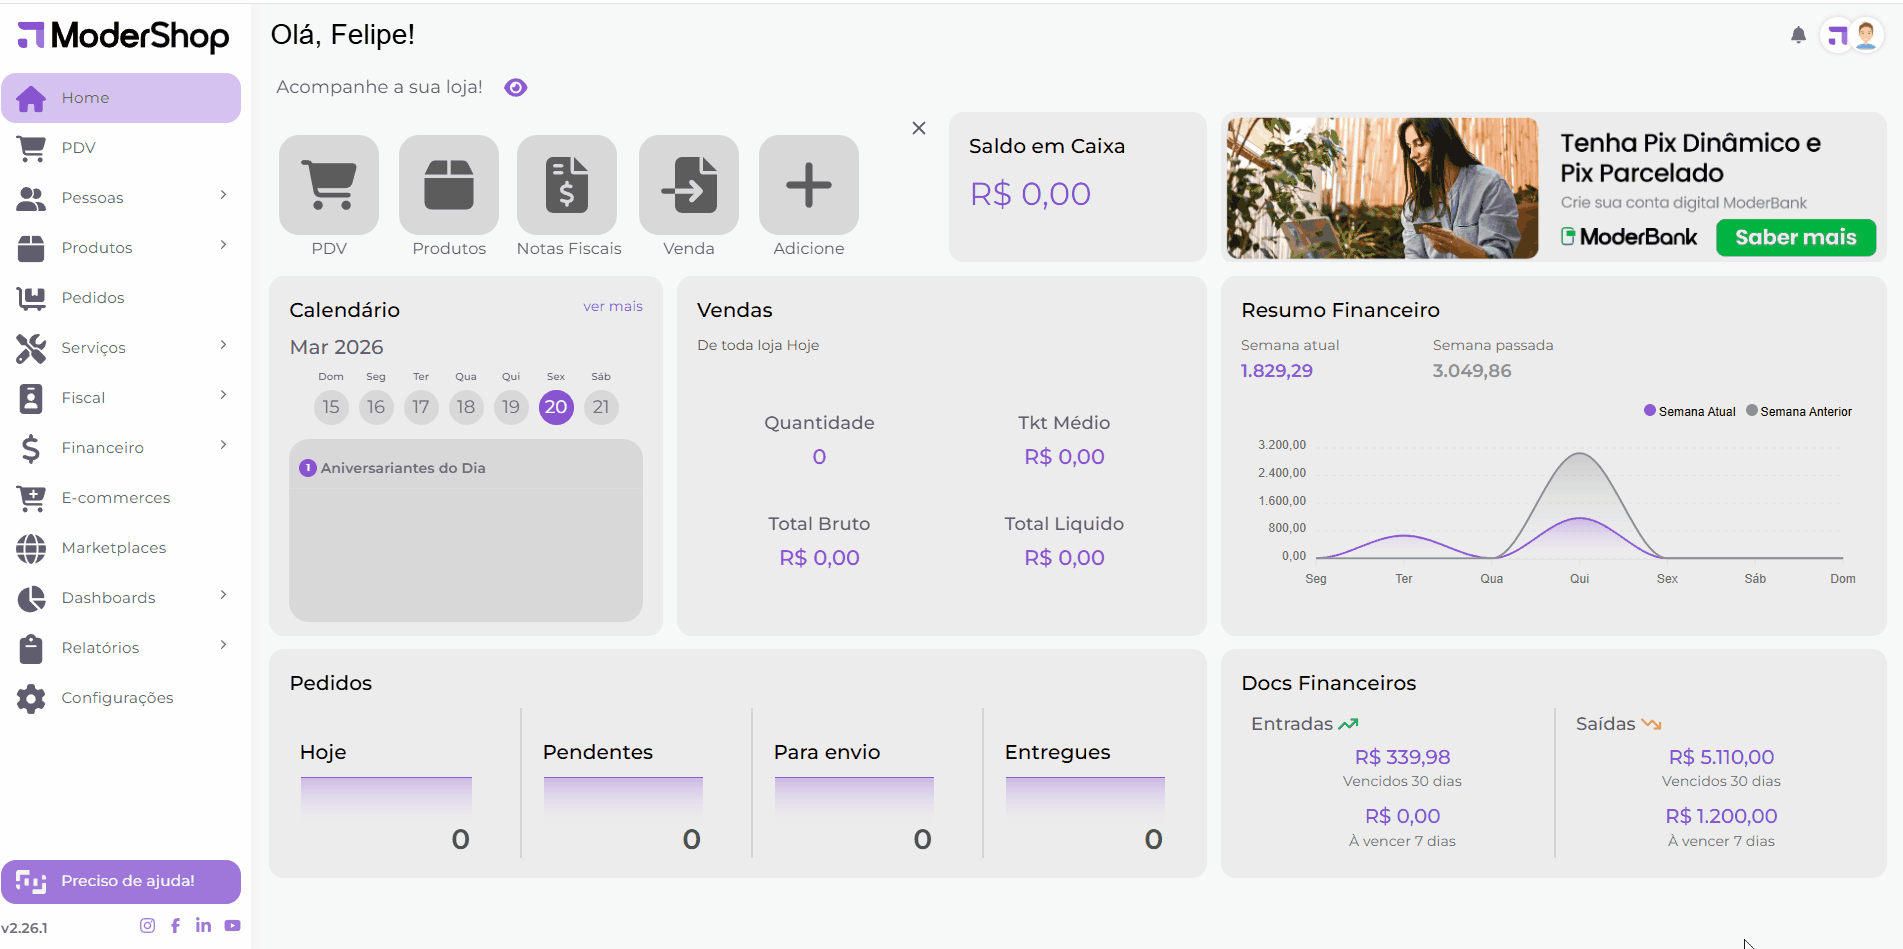
Task: Open the Notas Fiscais shortcut tile
Action: click(567, 185)
